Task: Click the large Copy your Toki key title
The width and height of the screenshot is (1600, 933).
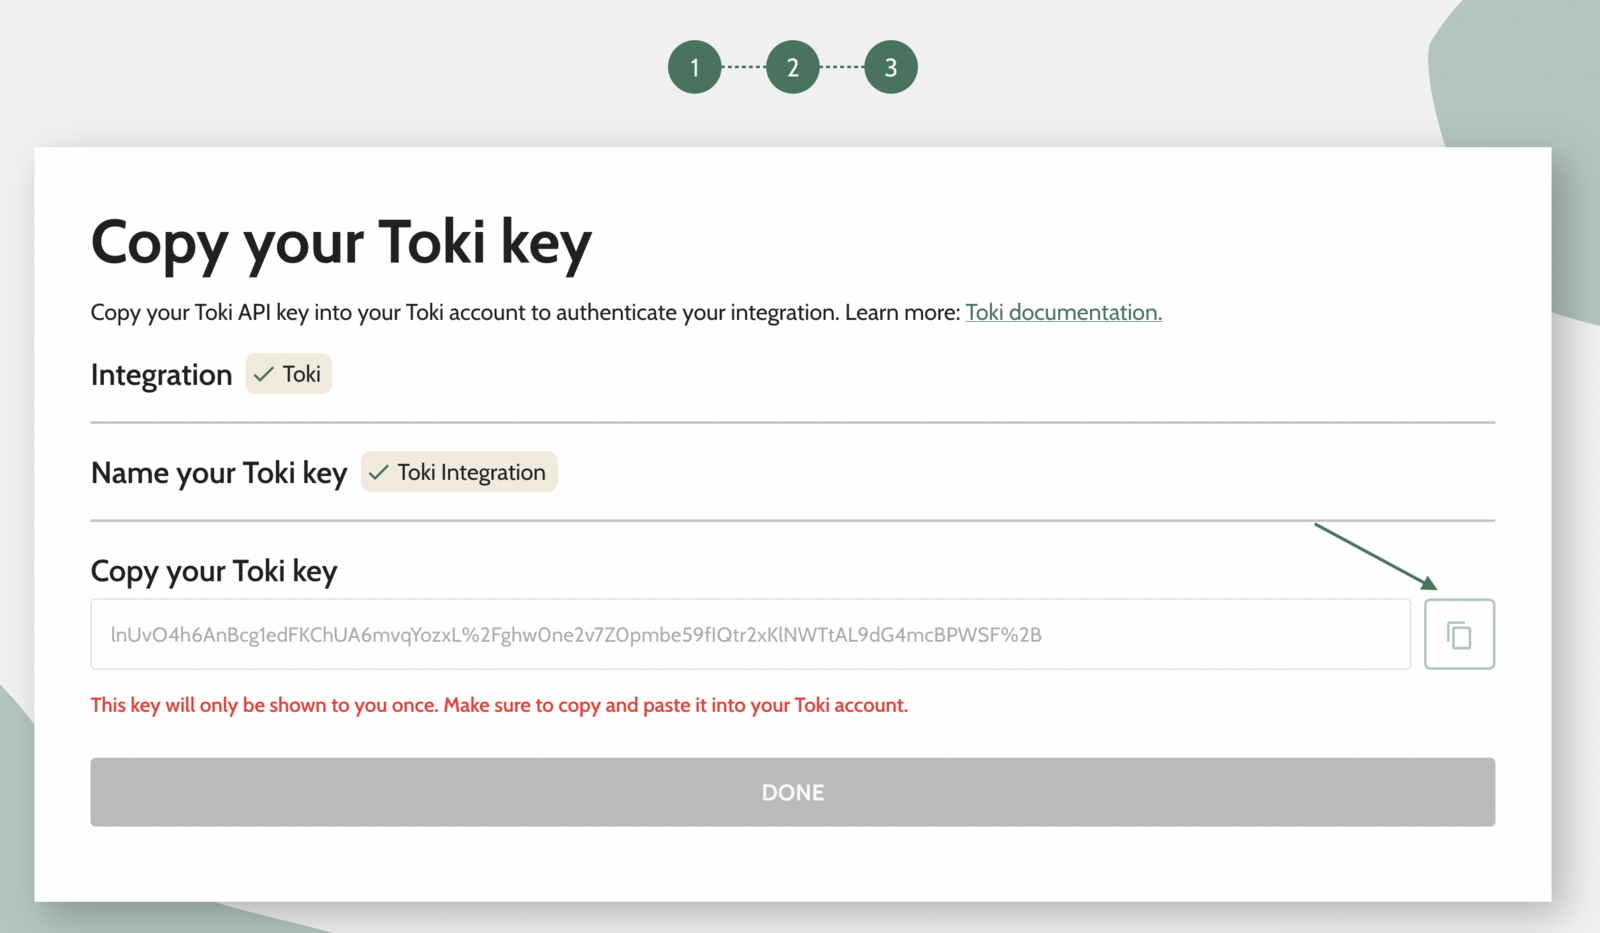Action: point(341,243)
